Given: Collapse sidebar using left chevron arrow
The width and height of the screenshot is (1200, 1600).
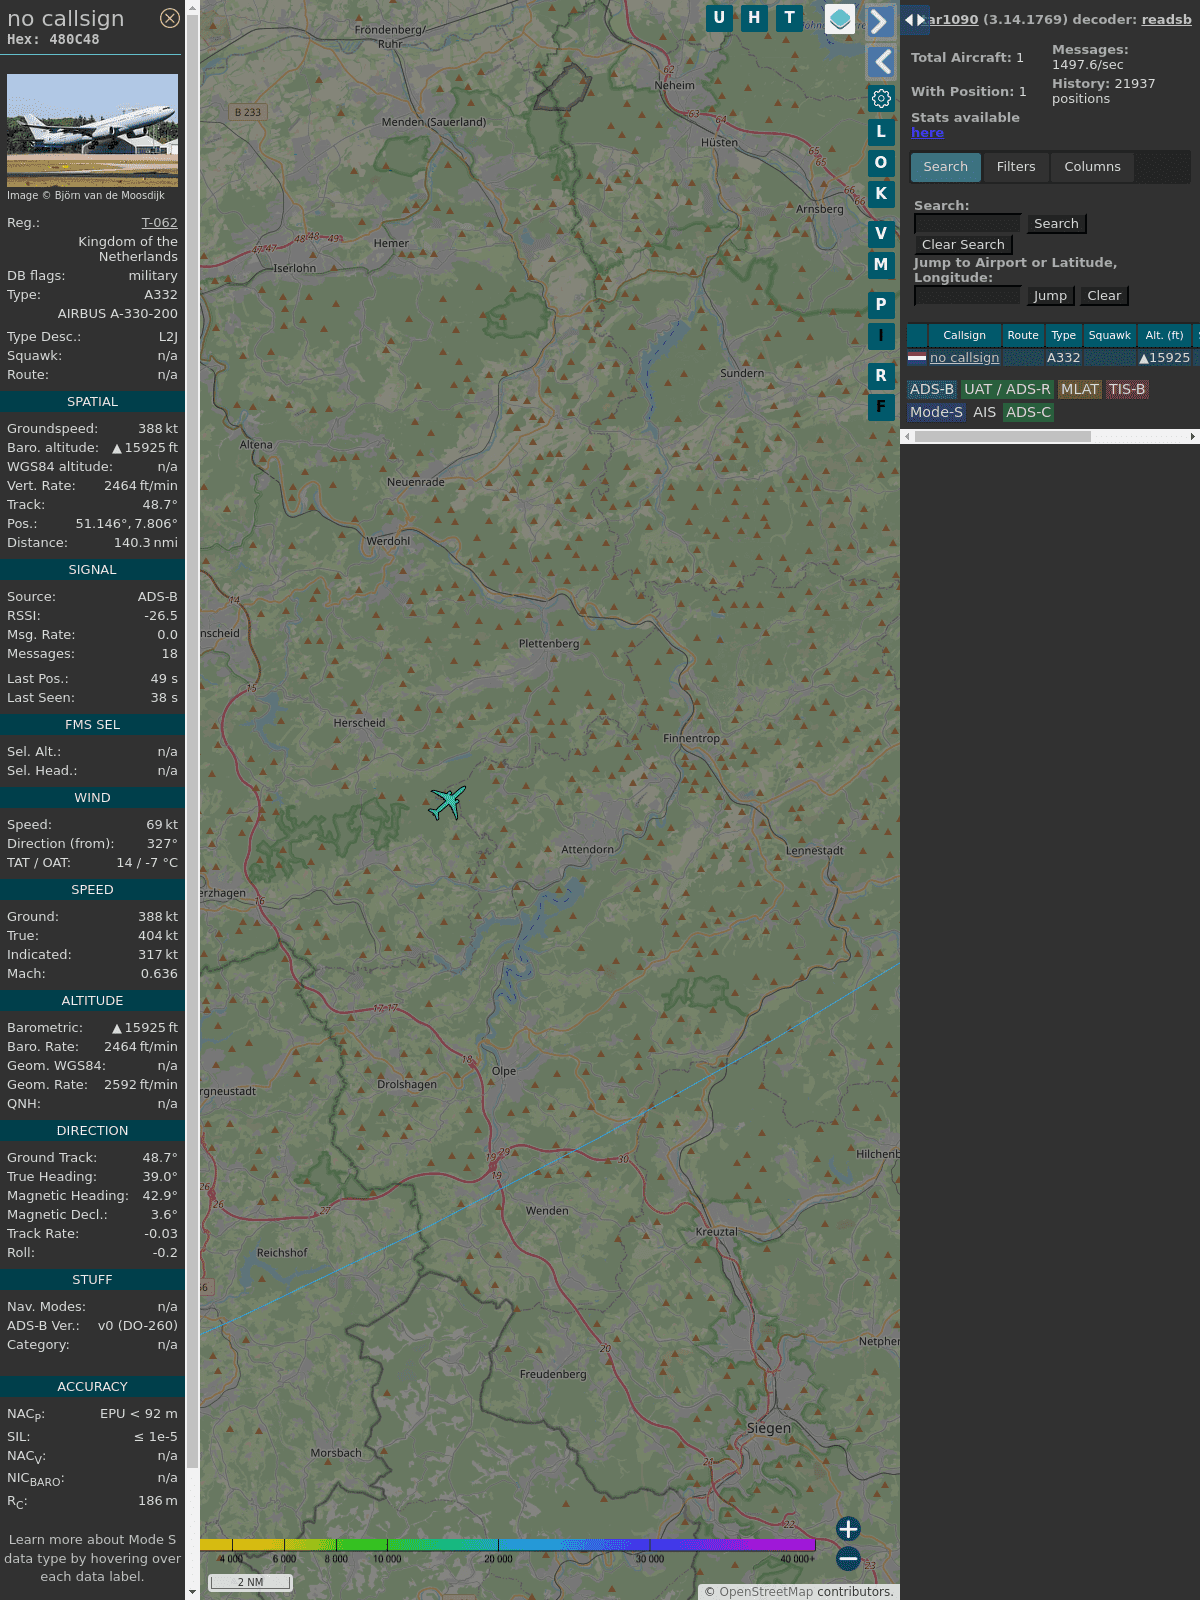Looking at the screenshot, I should [882, 62].
